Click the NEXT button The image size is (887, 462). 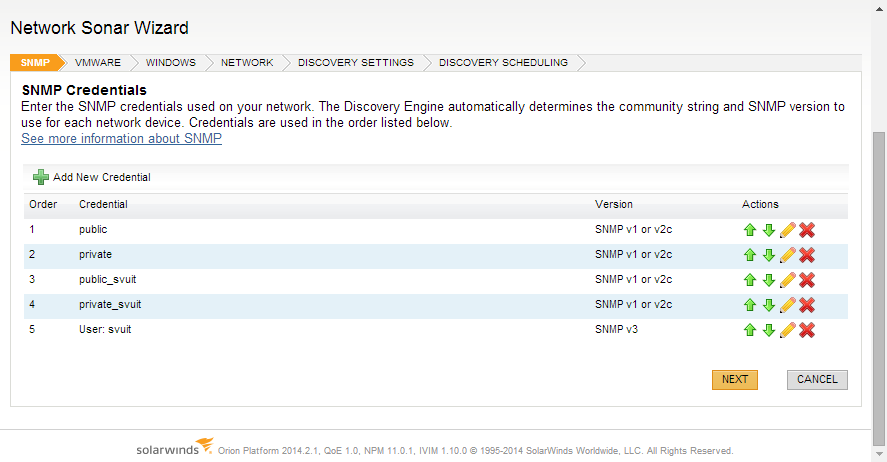pos(735,379)
